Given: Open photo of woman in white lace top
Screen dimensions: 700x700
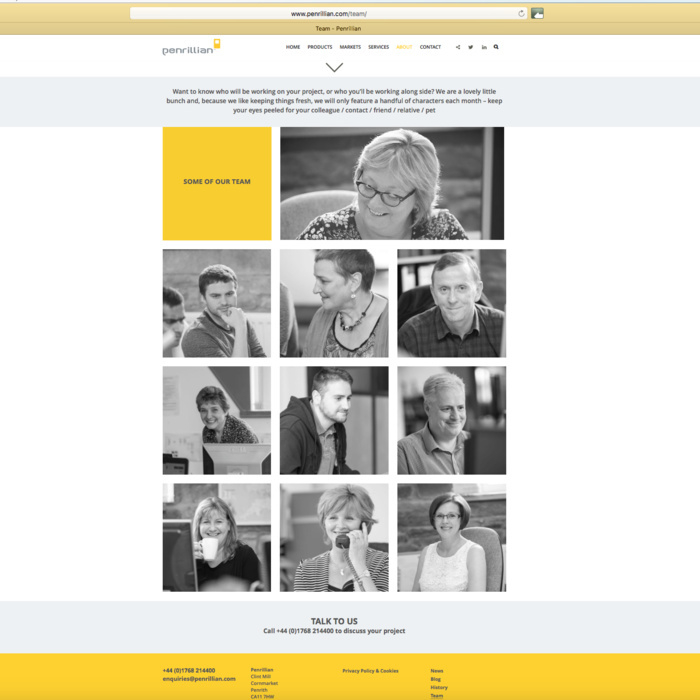Looking at the screenshot, I should [x=452, y=538].
